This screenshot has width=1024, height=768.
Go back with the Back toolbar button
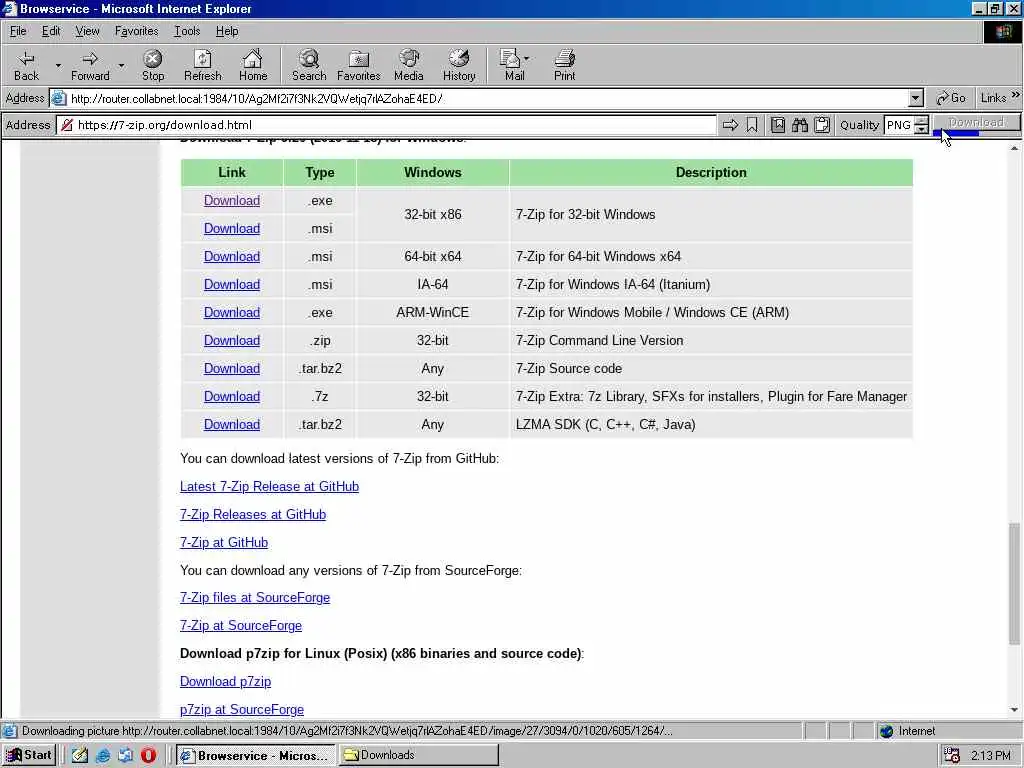(x=26, y=65)
